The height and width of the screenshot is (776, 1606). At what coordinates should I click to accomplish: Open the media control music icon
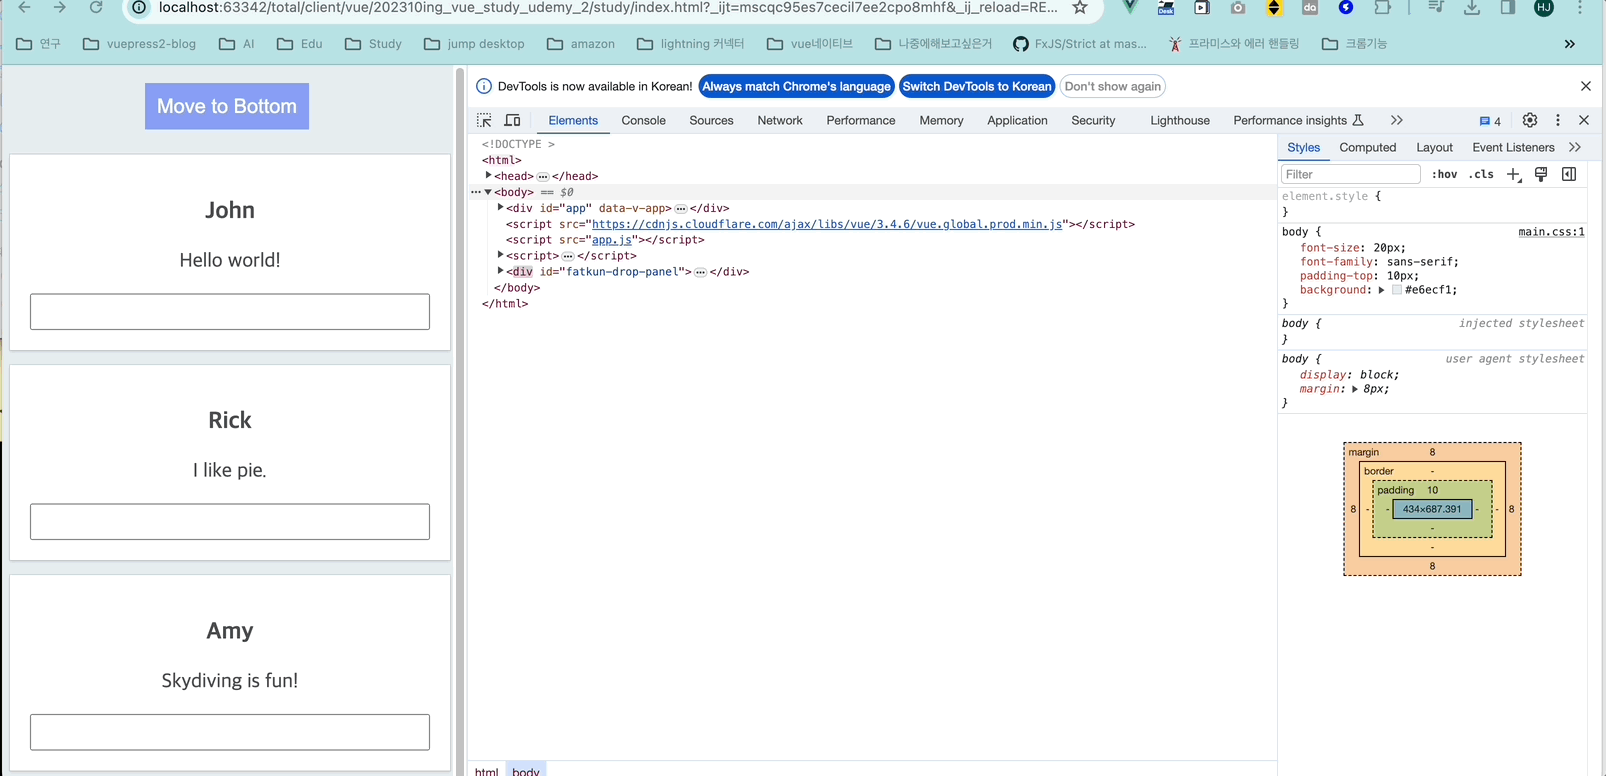point(1436,8)
